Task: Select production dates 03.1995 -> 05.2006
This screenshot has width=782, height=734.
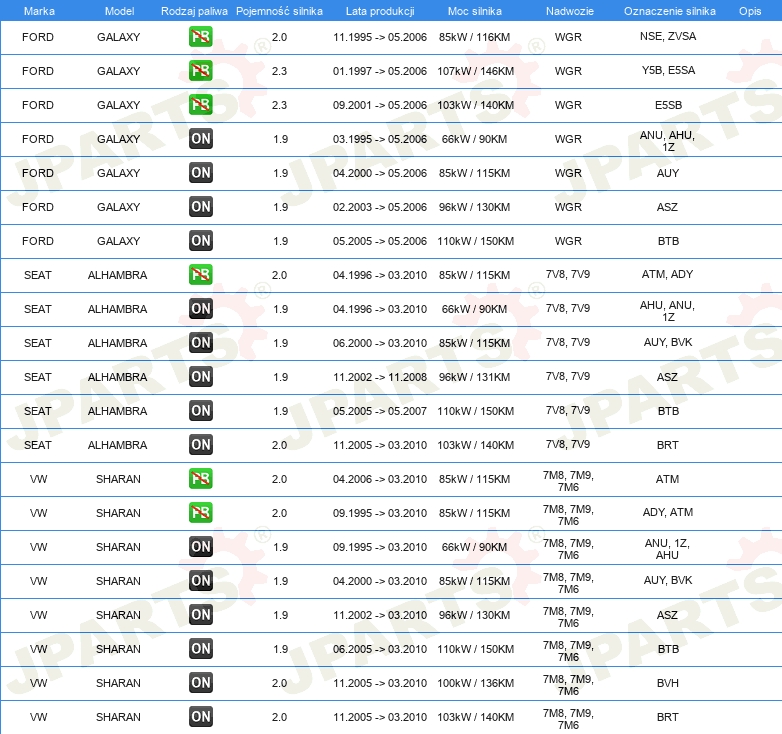Action: (x=380, y=139)
